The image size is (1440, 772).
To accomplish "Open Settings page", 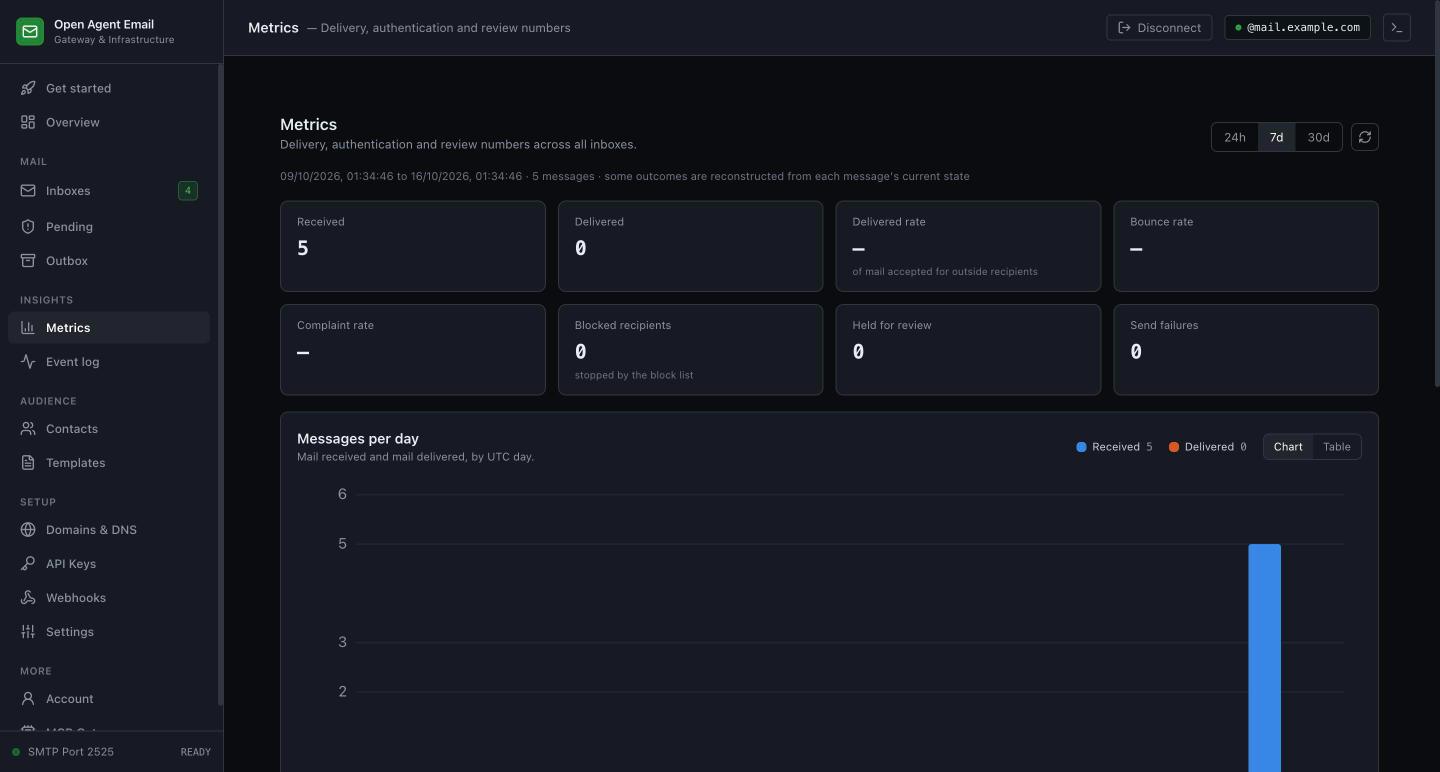I will [x=109, y=631].
